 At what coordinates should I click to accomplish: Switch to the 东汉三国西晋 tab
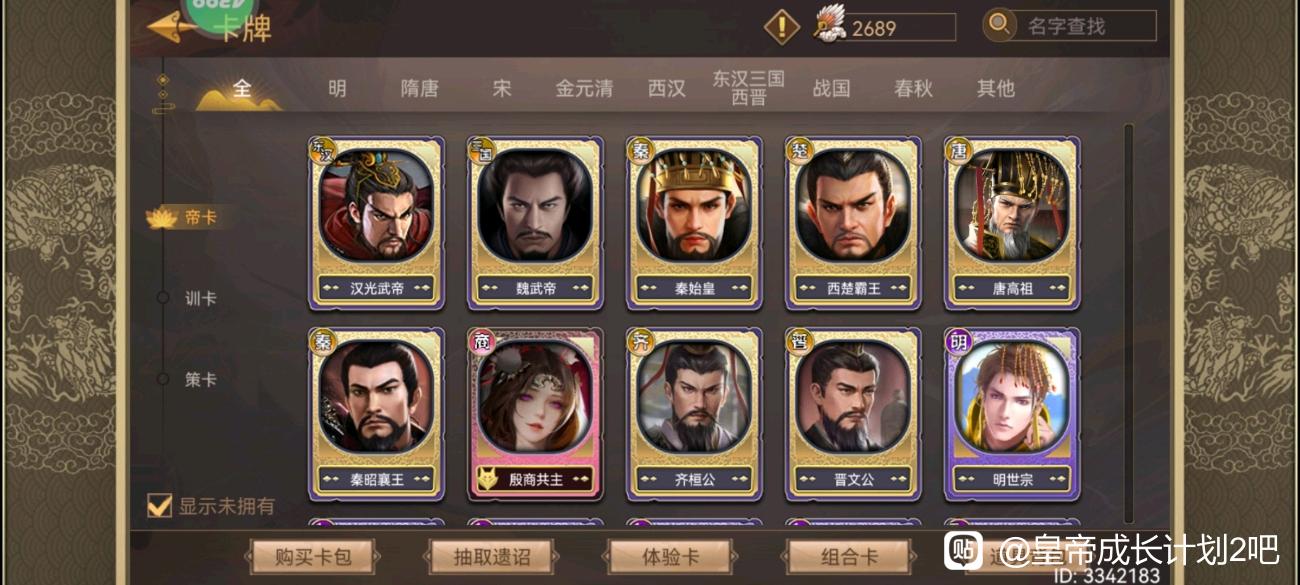coord(748,88)
